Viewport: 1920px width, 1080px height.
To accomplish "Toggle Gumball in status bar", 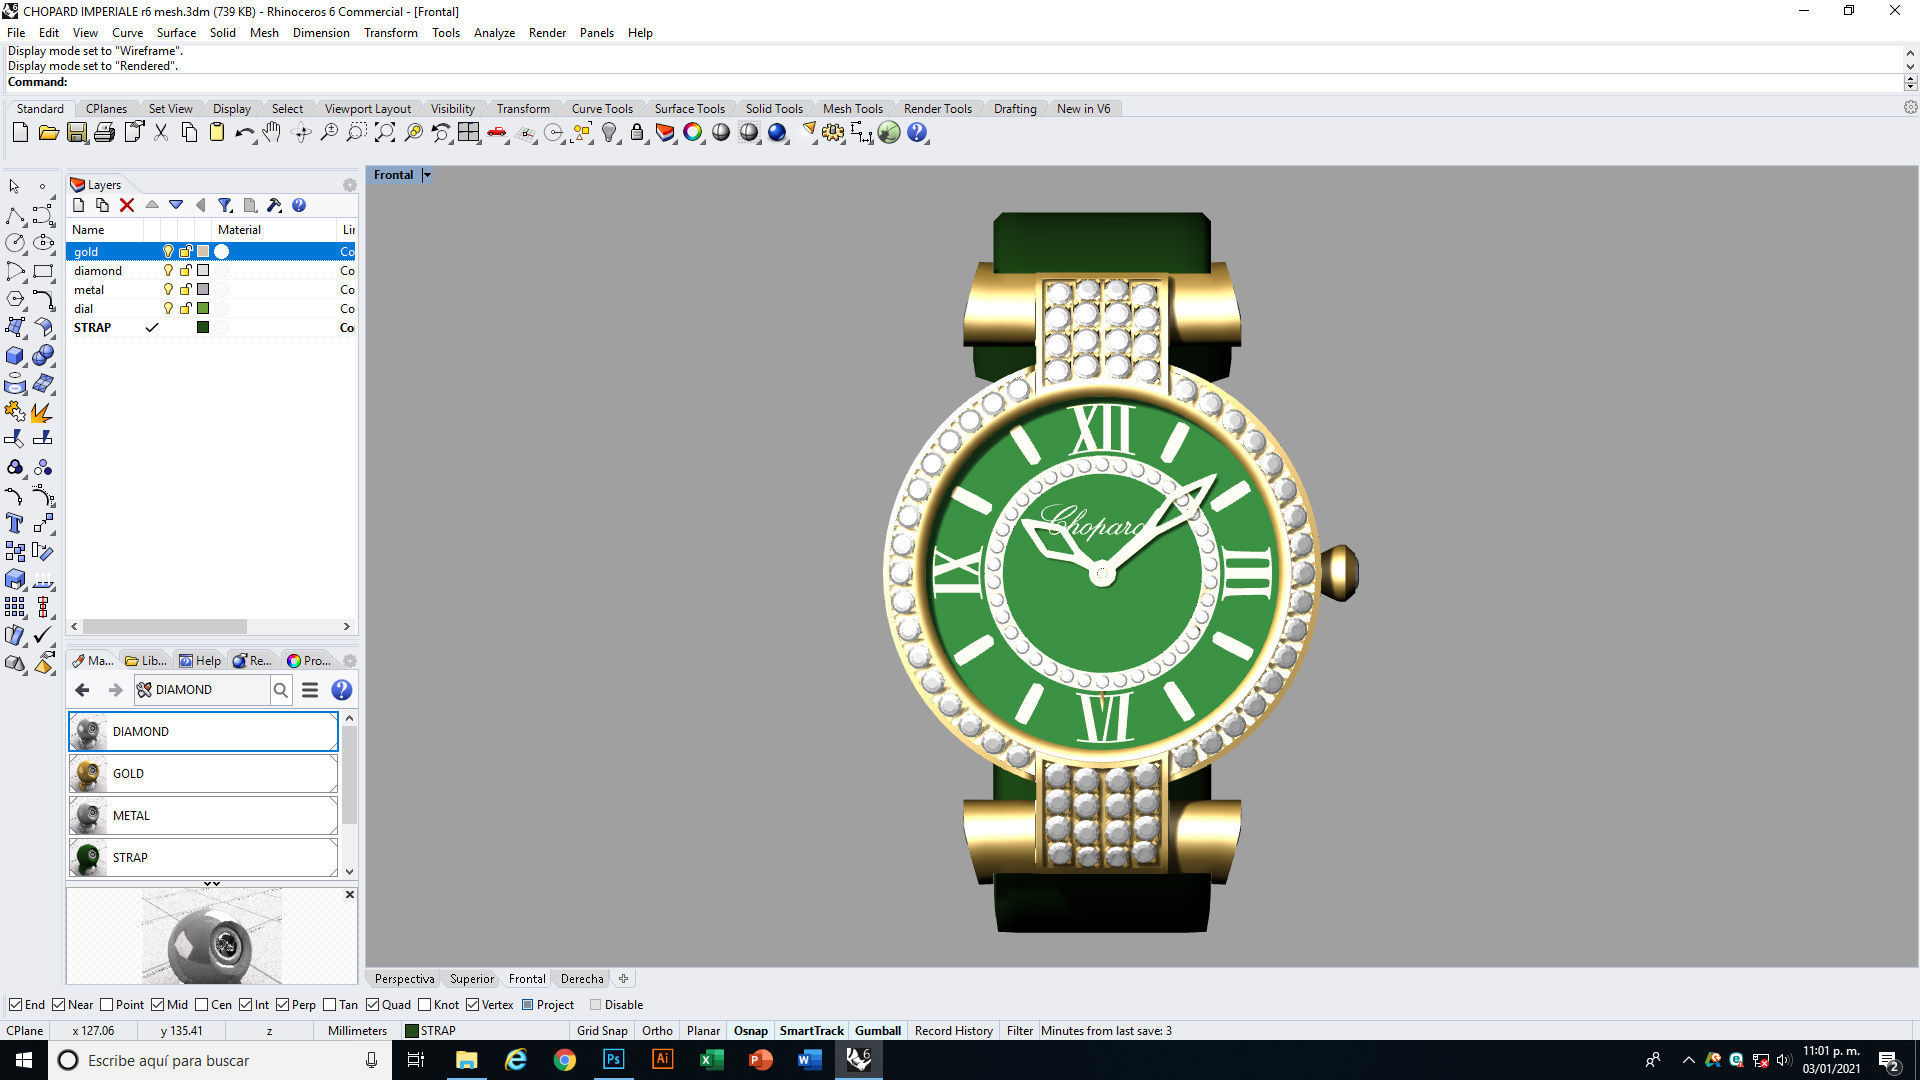I will [878, 1031].
